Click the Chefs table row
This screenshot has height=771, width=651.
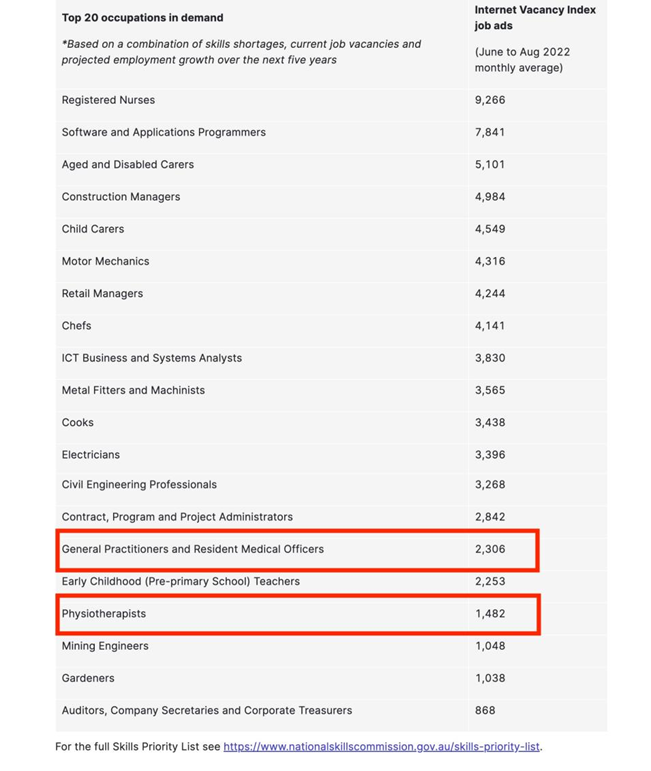pyautogui.click(x=331, y=326)
